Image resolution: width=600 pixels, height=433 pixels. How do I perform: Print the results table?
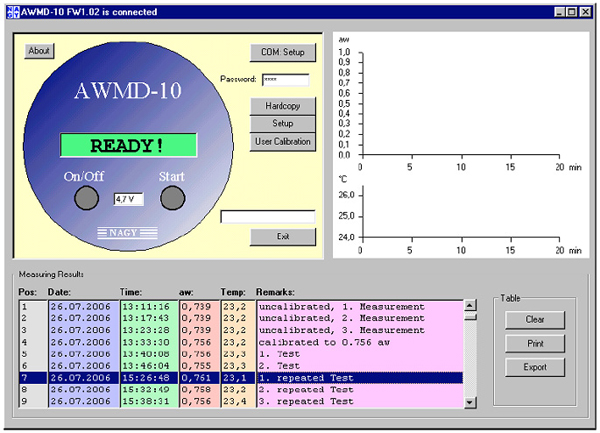tap(535, 343)
